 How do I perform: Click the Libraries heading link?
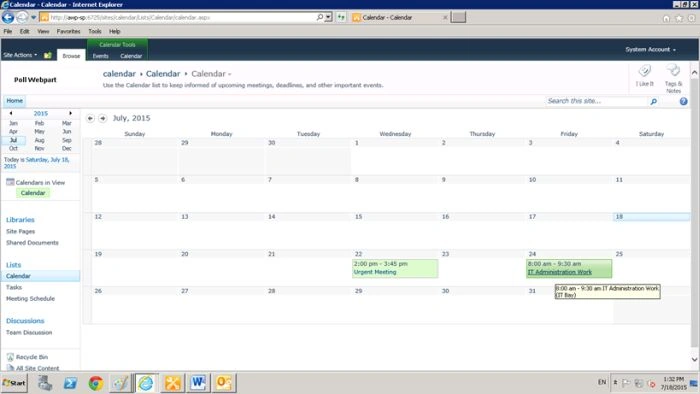click(20, 220)
